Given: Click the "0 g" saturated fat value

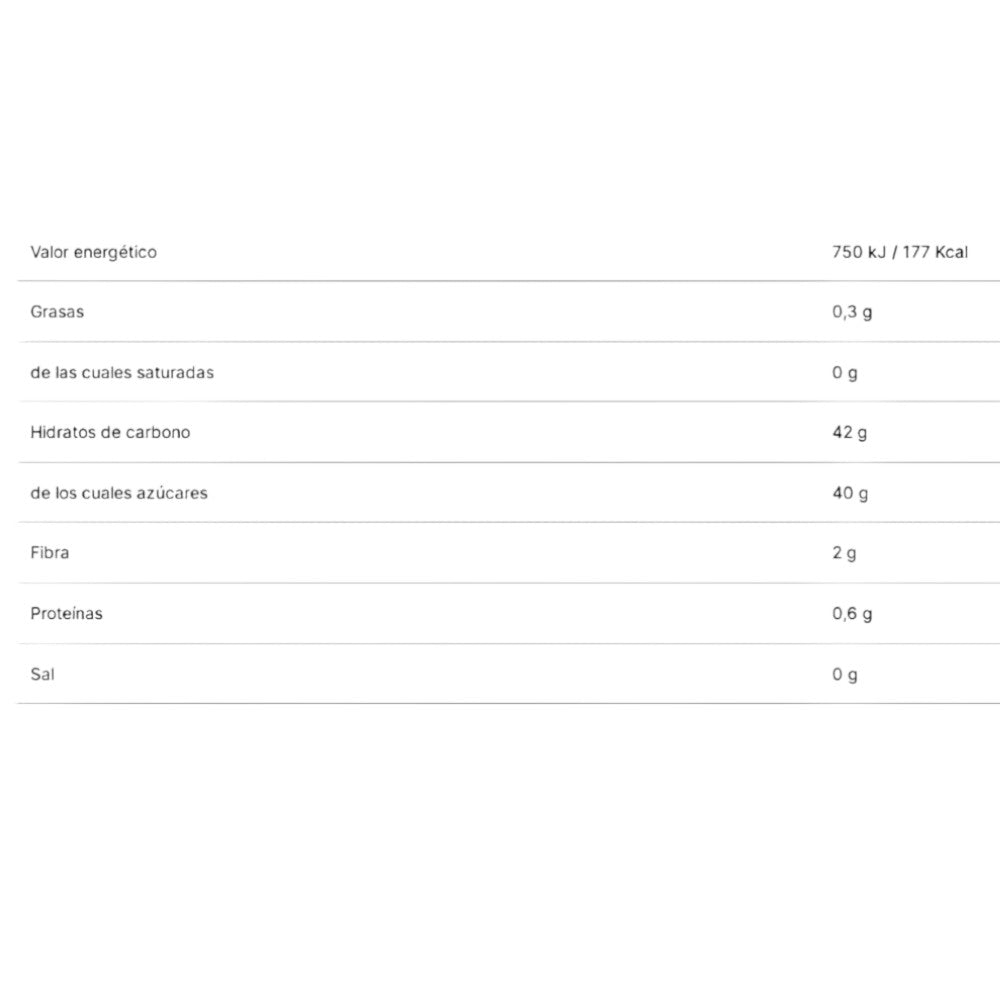Looking at the screenshot, I should (845, 373).
